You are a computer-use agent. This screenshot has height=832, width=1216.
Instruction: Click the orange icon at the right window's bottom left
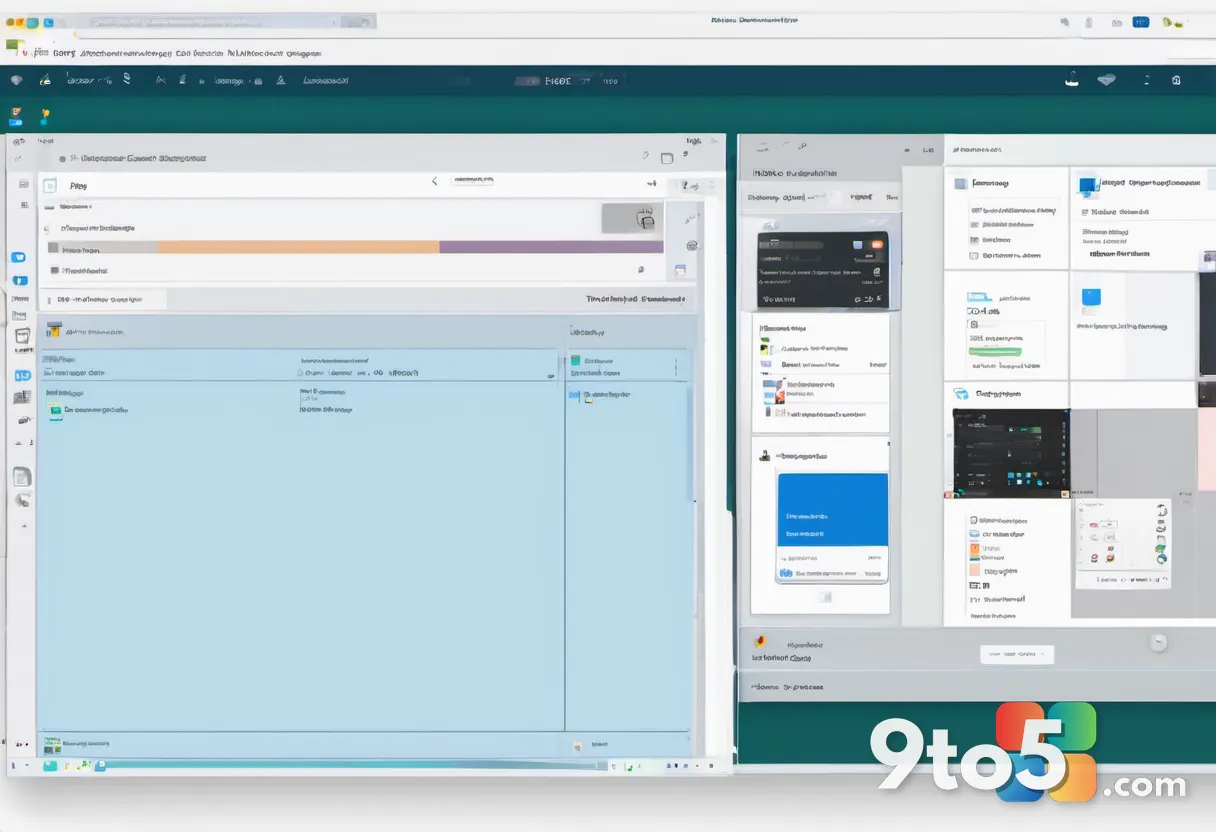click(x=760, y=643)
